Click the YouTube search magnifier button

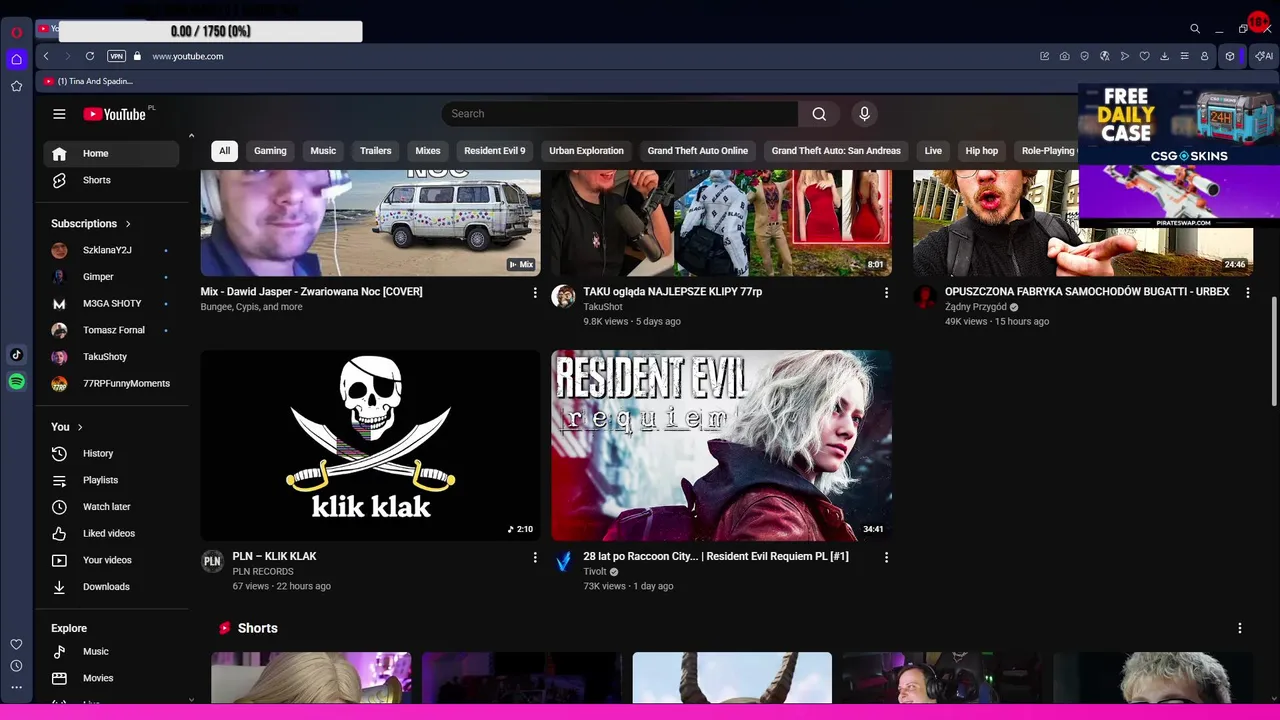click(819, 114)
